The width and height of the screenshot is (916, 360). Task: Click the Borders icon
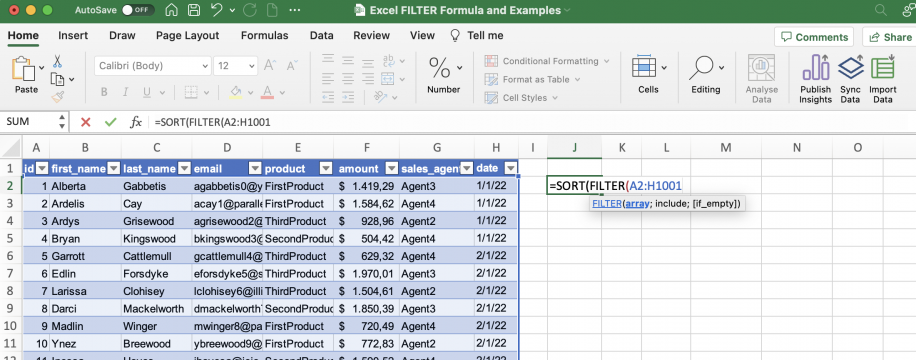[x=190, y=92]
